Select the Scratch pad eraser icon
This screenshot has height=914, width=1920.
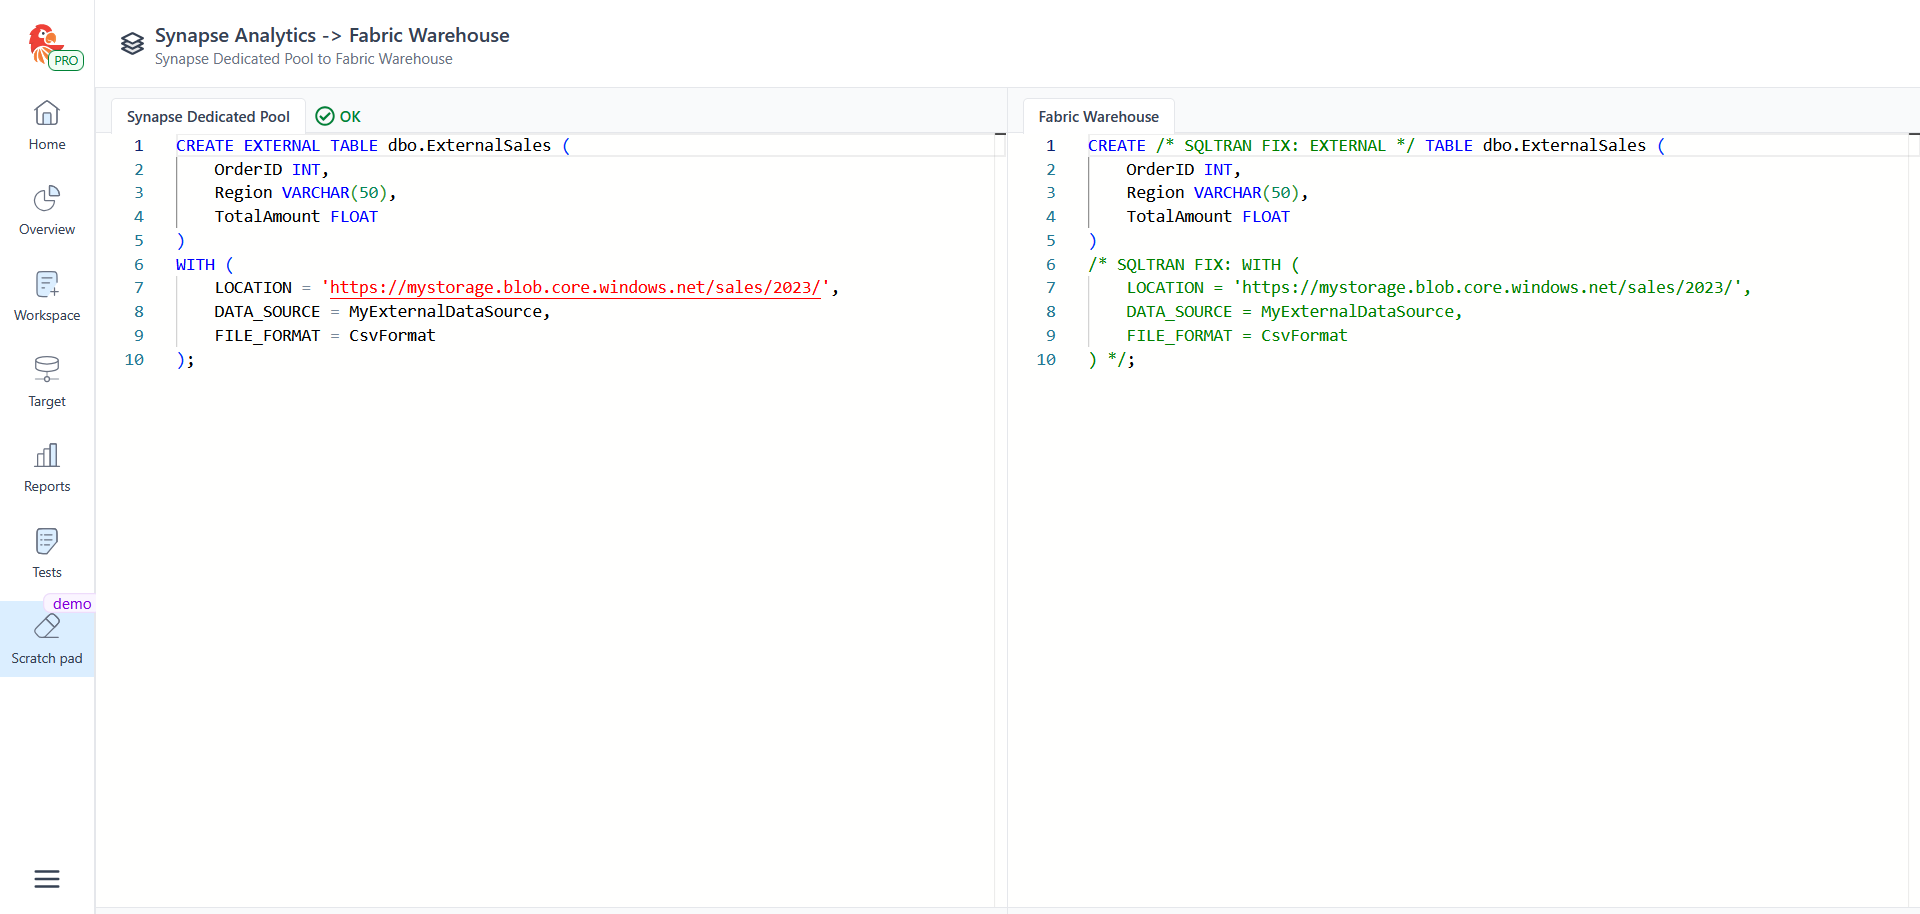click(x=47, y=627)
